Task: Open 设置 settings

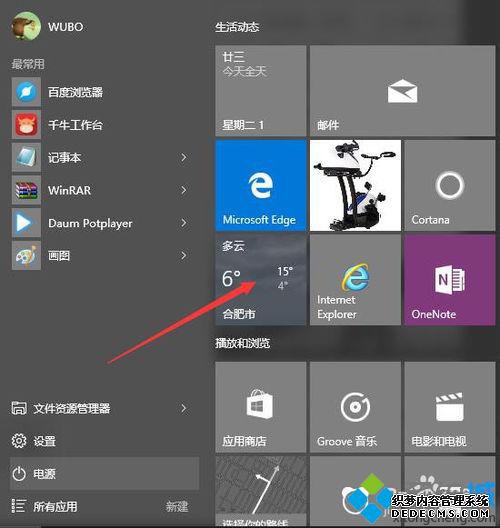Action: (34, 441)
